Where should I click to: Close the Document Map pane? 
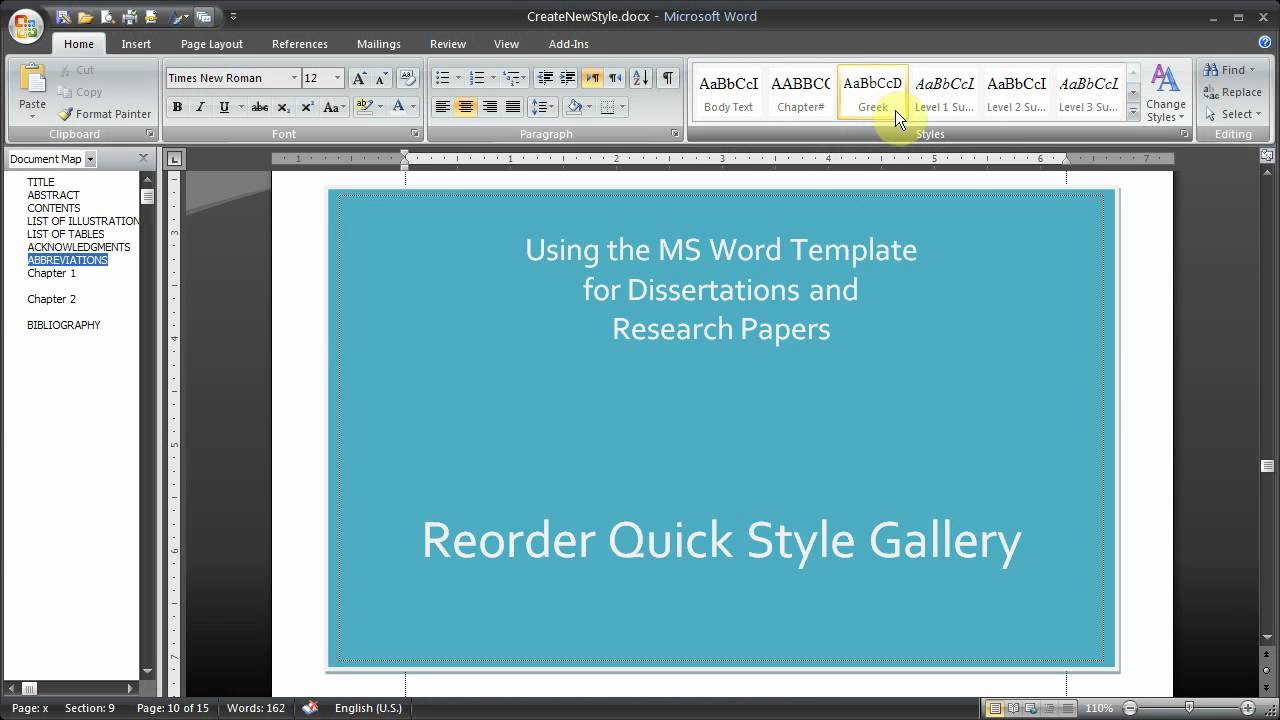click(x=143, y=158)
